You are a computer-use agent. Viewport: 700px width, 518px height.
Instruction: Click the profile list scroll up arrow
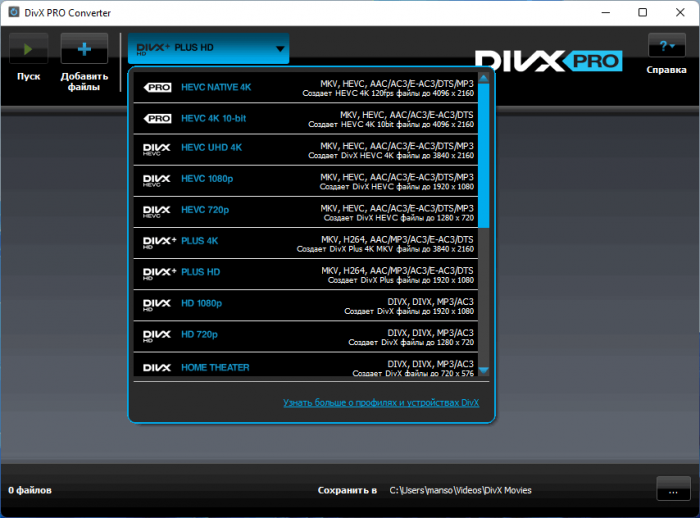[x=483, y=79]
